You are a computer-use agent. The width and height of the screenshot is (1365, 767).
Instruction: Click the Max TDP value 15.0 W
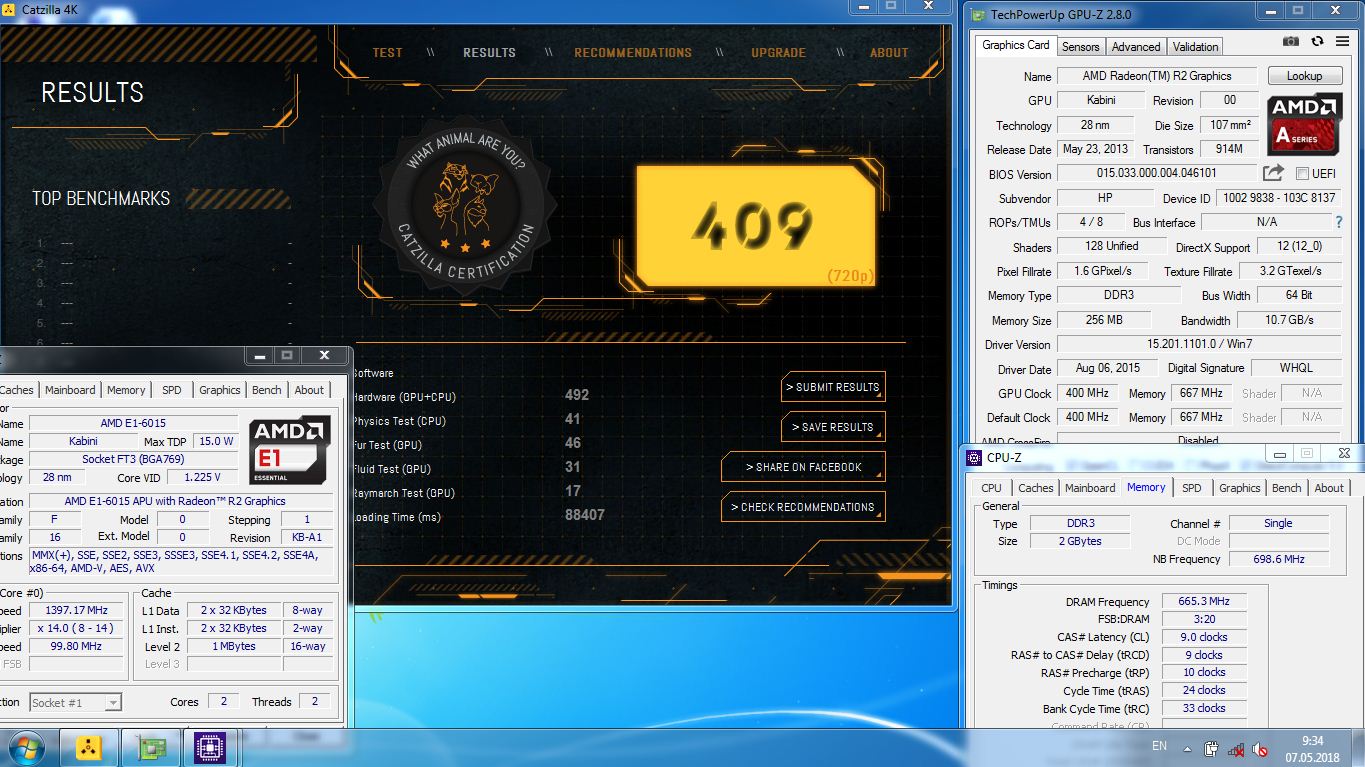215,441
